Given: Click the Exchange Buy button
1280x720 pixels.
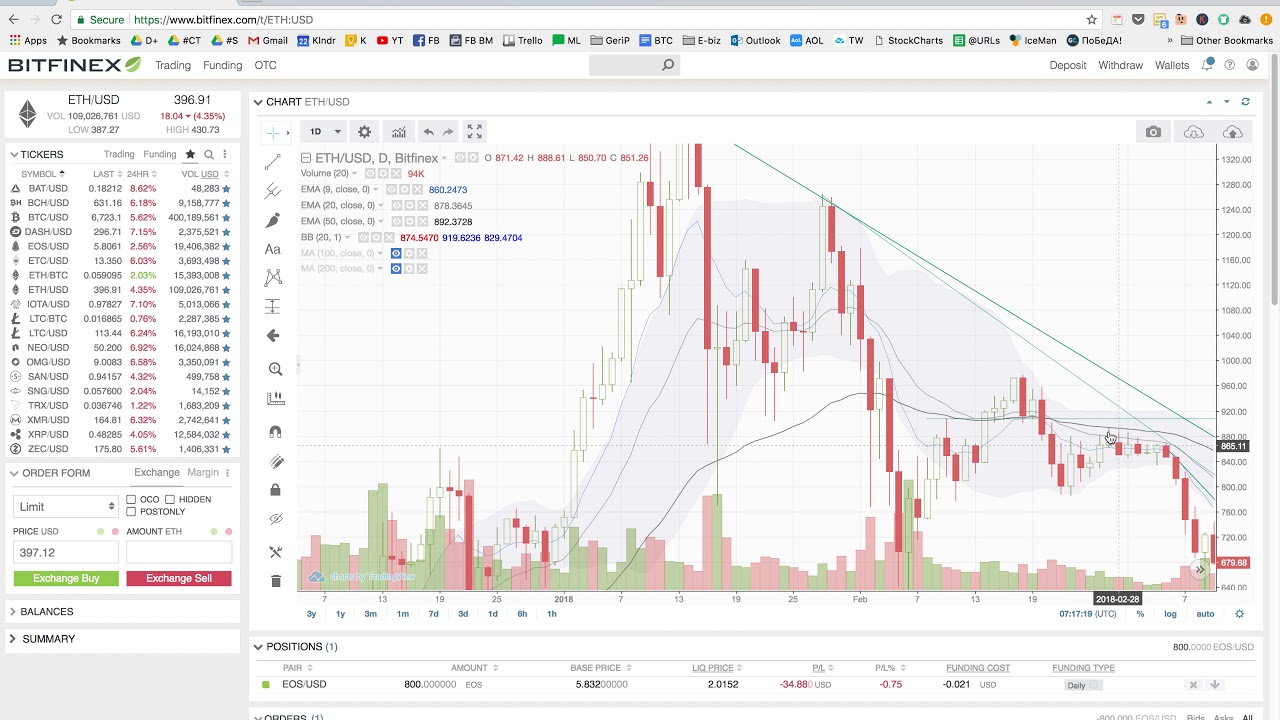Looking at the screenshot, I should pos(66,578).
